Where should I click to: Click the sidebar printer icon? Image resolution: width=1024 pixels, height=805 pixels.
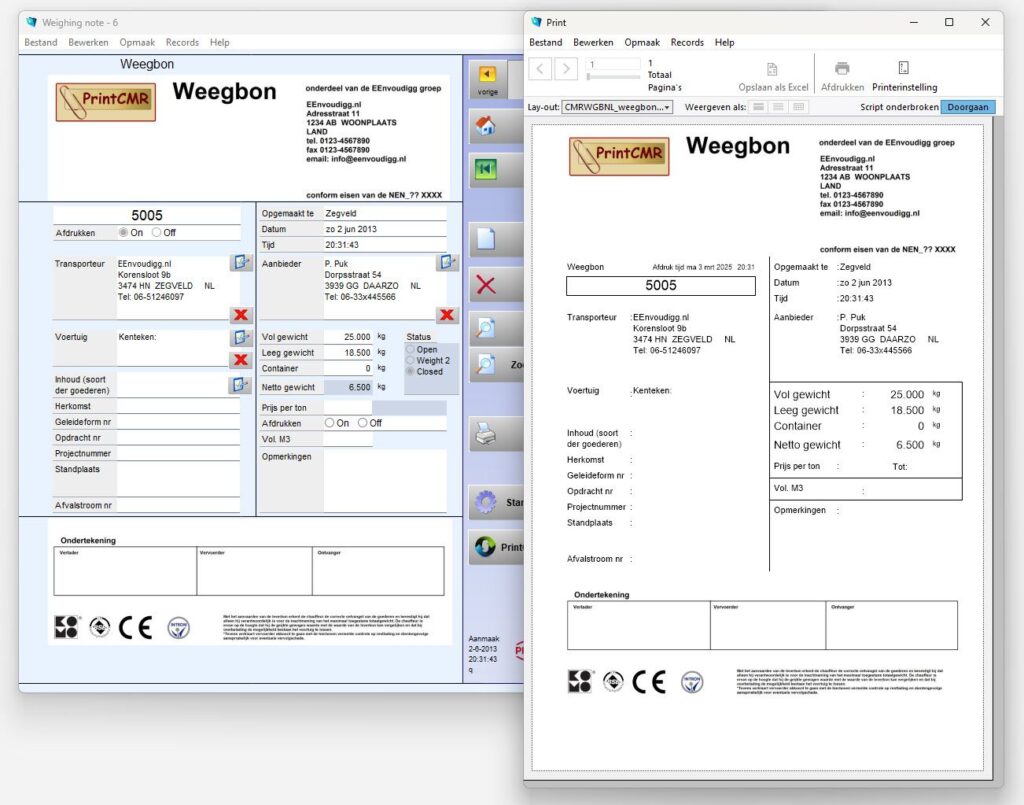point(486,433)
